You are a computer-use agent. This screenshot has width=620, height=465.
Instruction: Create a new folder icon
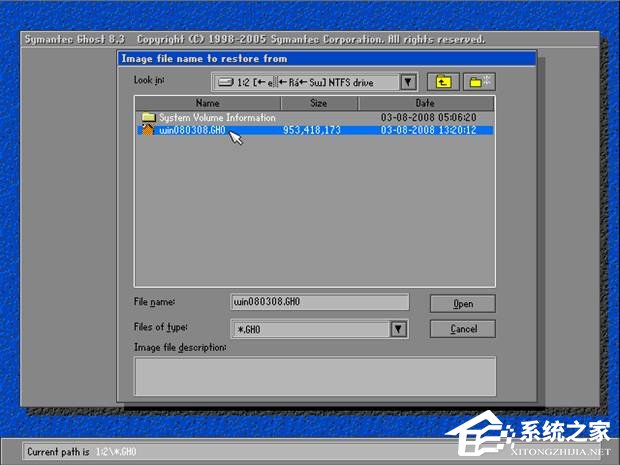pyautogui.click(x=479, y=82)
